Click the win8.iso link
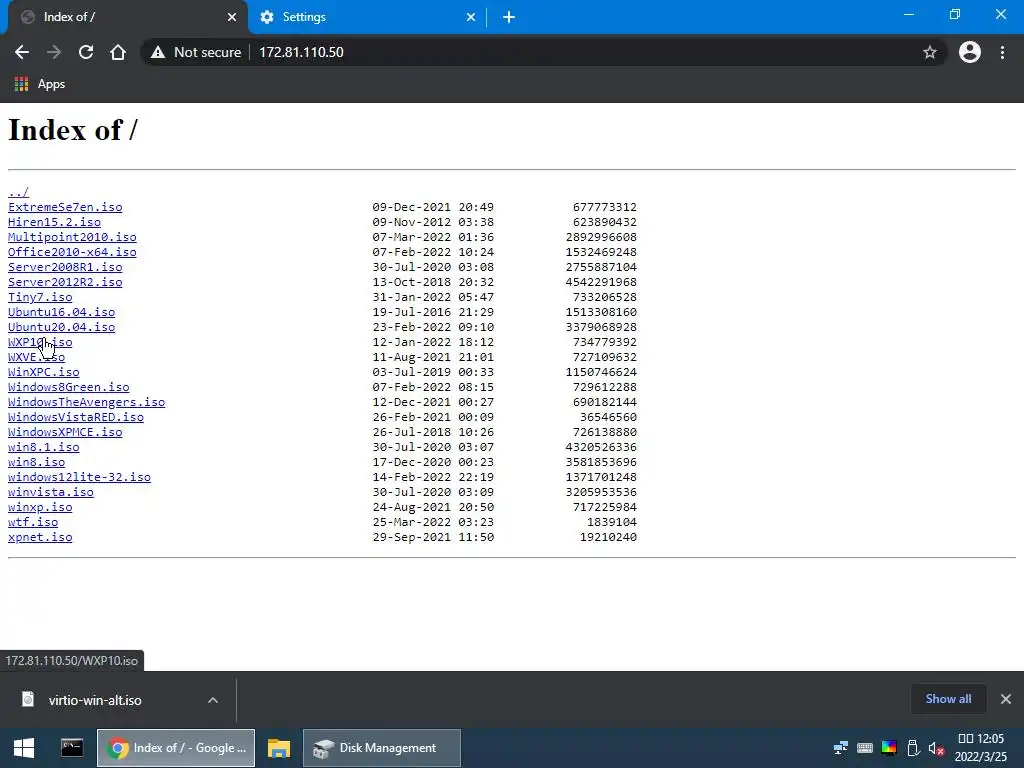This screenshot has width=1024, height=768. [x=37, y=462]
